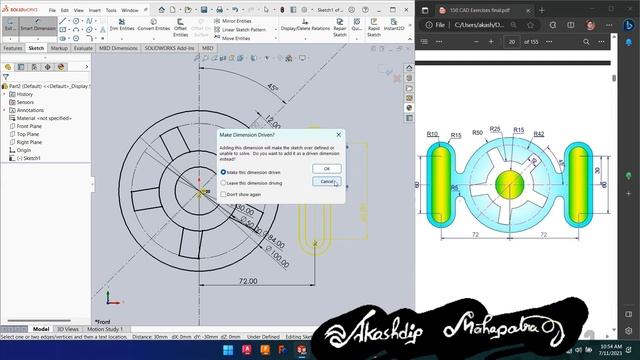Click Move Entities tool
This screenshot has width=640, height=360.
(x=232, y=38)
